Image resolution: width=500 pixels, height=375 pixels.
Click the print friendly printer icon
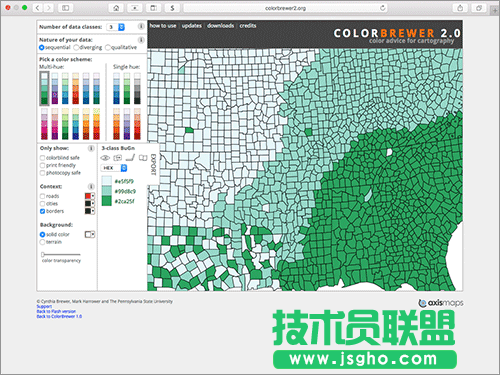pos(118,158)
